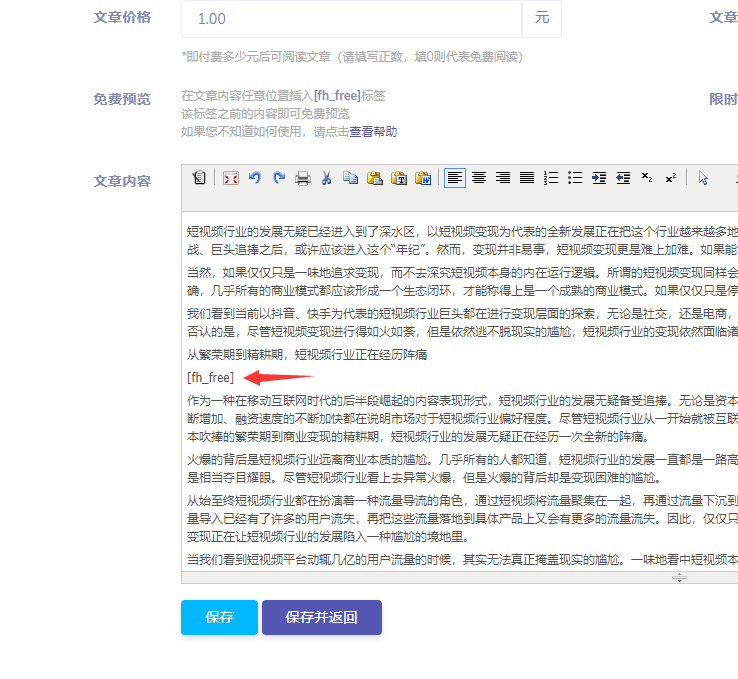Paste as plain text icon
This screenshot has height=679, width=738.
pyautogui.click(x=398, y=178)
